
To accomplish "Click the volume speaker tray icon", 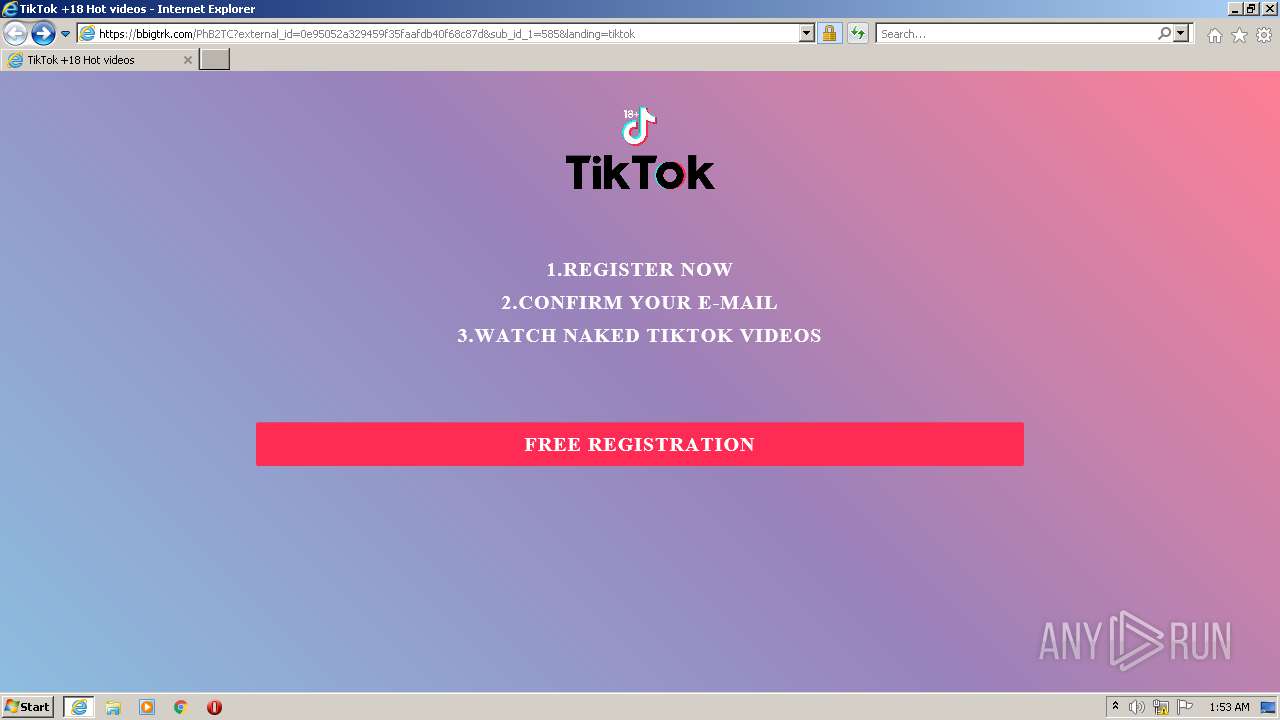I will (1137, 707).
